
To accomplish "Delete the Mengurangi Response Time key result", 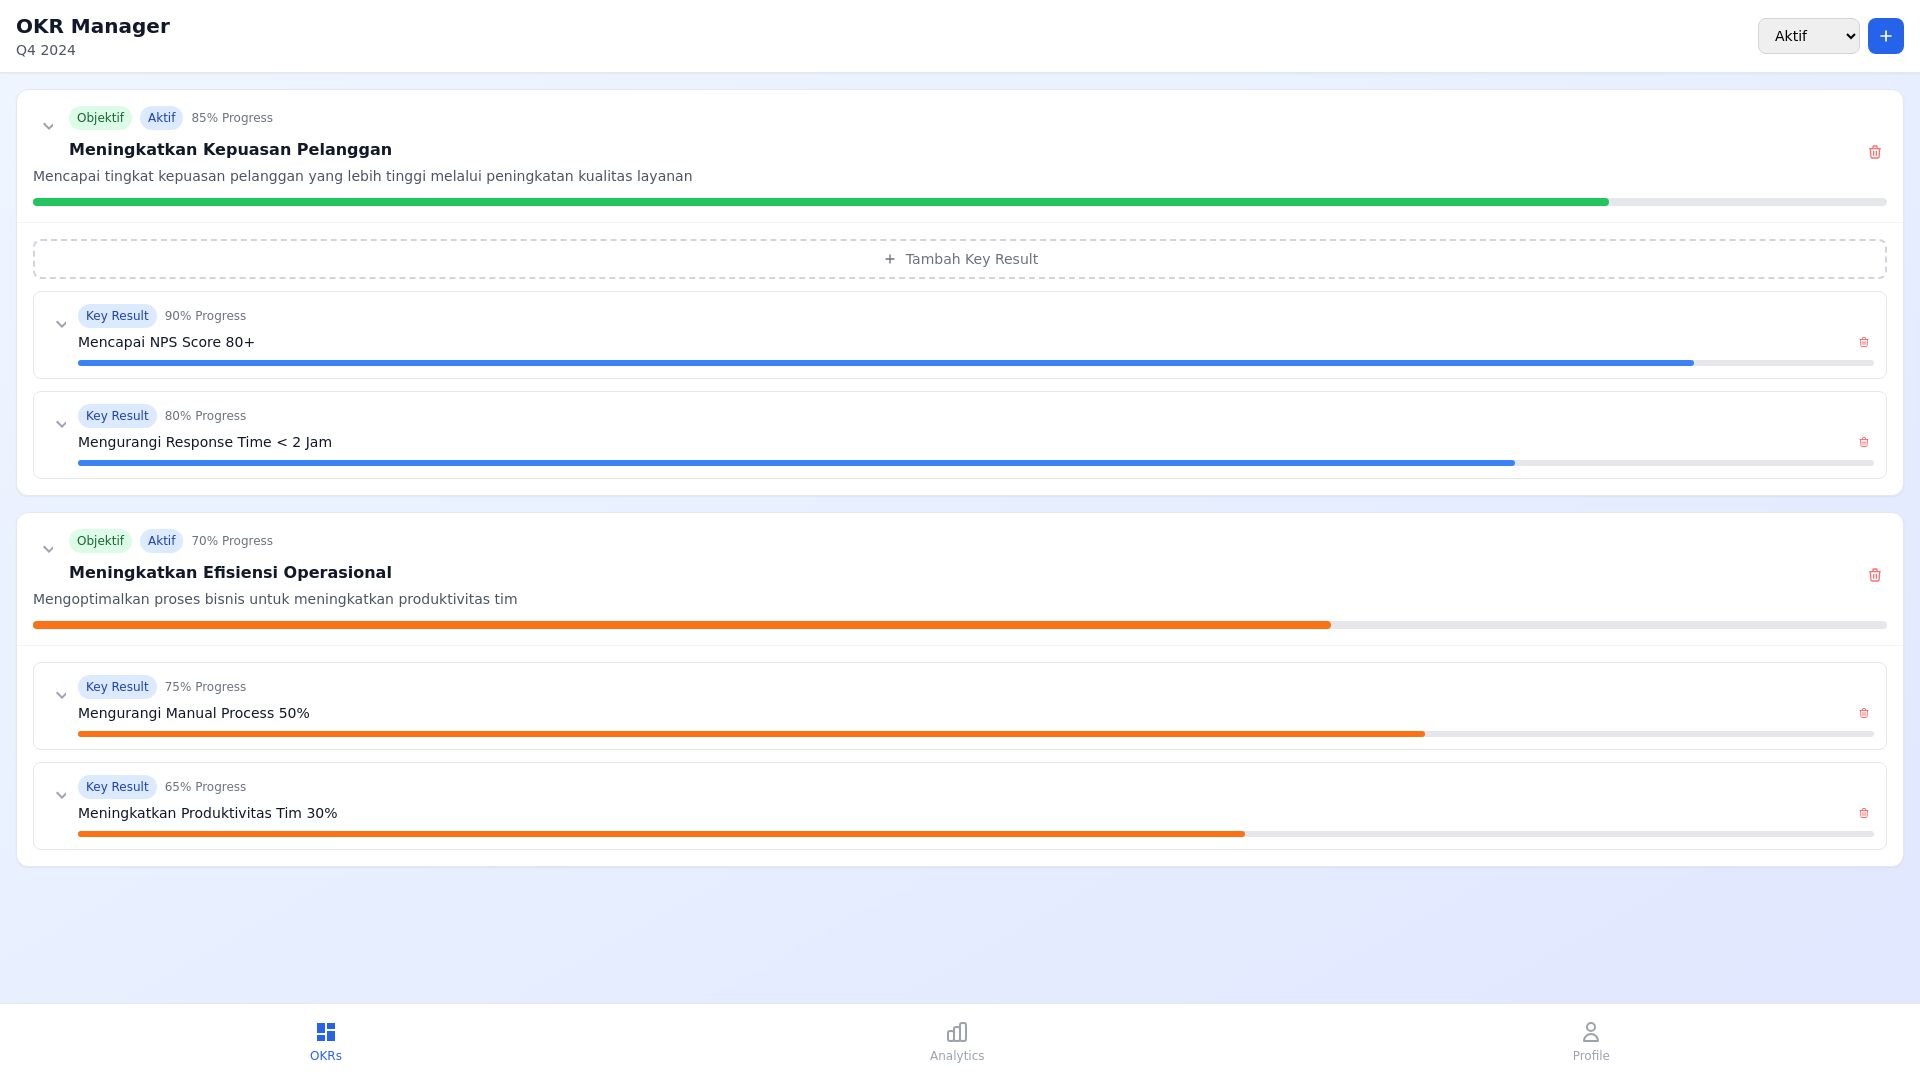I will (x=1864, y=442).
